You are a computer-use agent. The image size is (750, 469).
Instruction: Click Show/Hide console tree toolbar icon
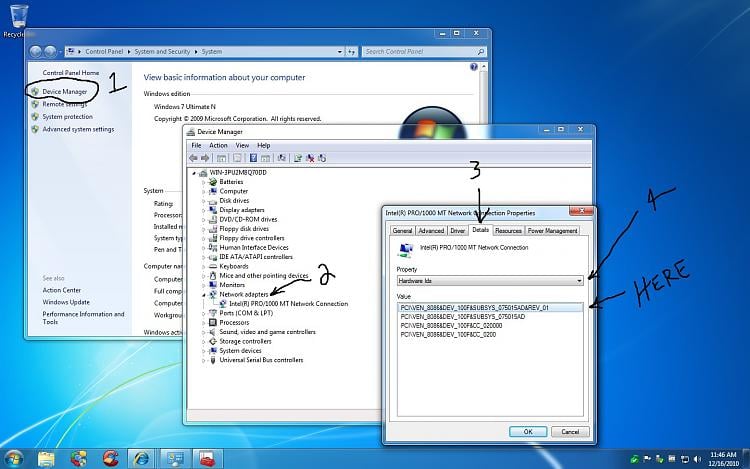221,158
